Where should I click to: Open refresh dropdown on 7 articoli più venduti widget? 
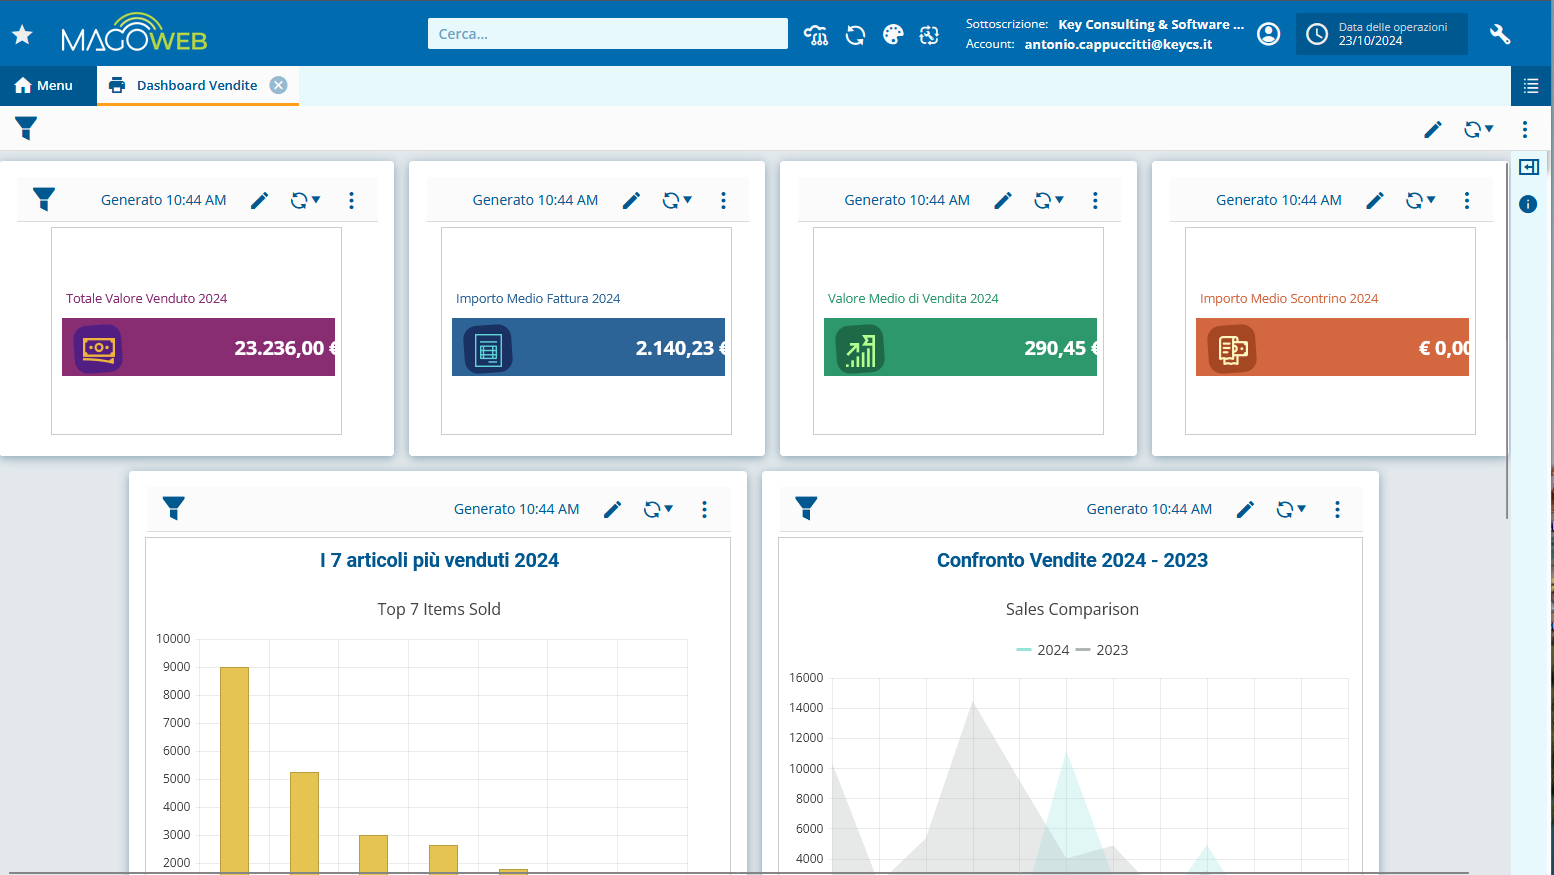[x=658, y=510]
